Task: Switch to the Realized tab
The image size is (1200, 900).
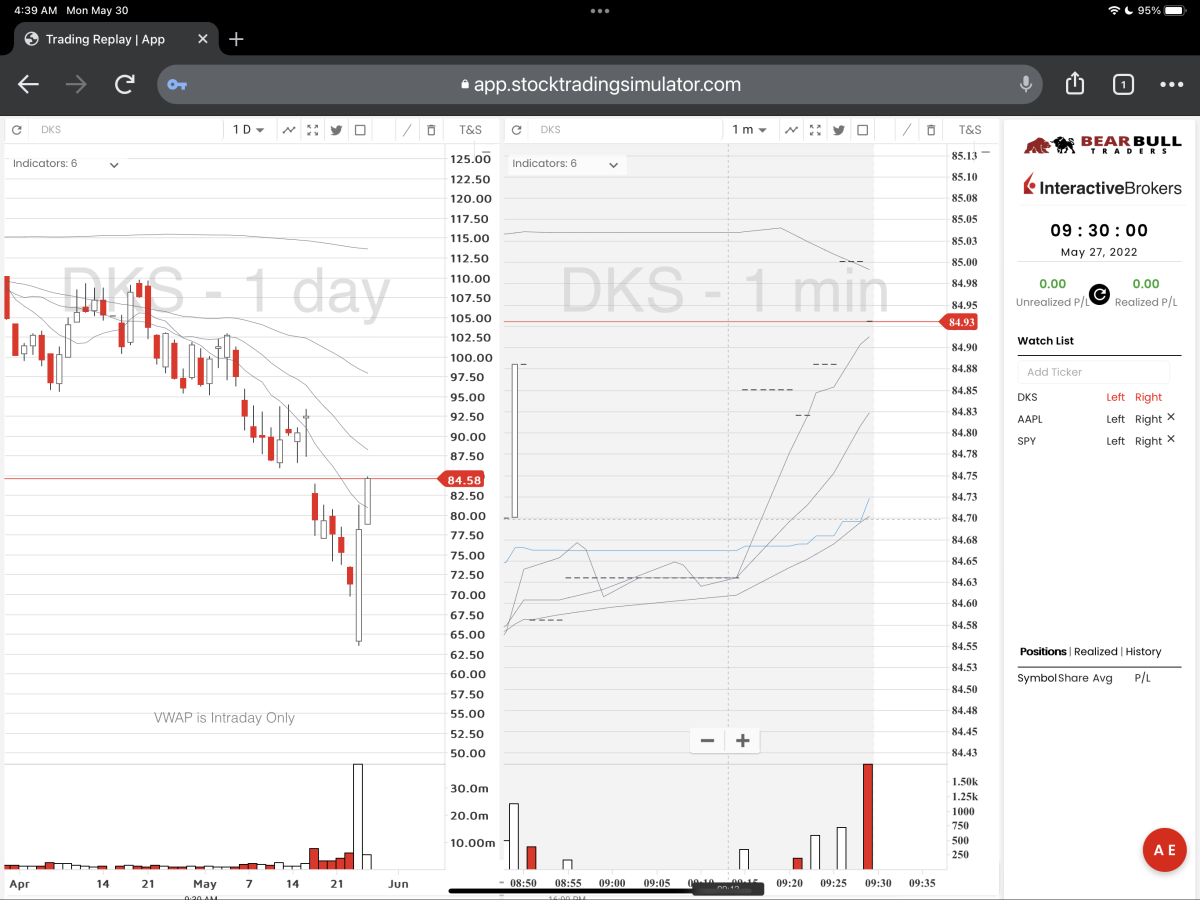Action: 1095,652
